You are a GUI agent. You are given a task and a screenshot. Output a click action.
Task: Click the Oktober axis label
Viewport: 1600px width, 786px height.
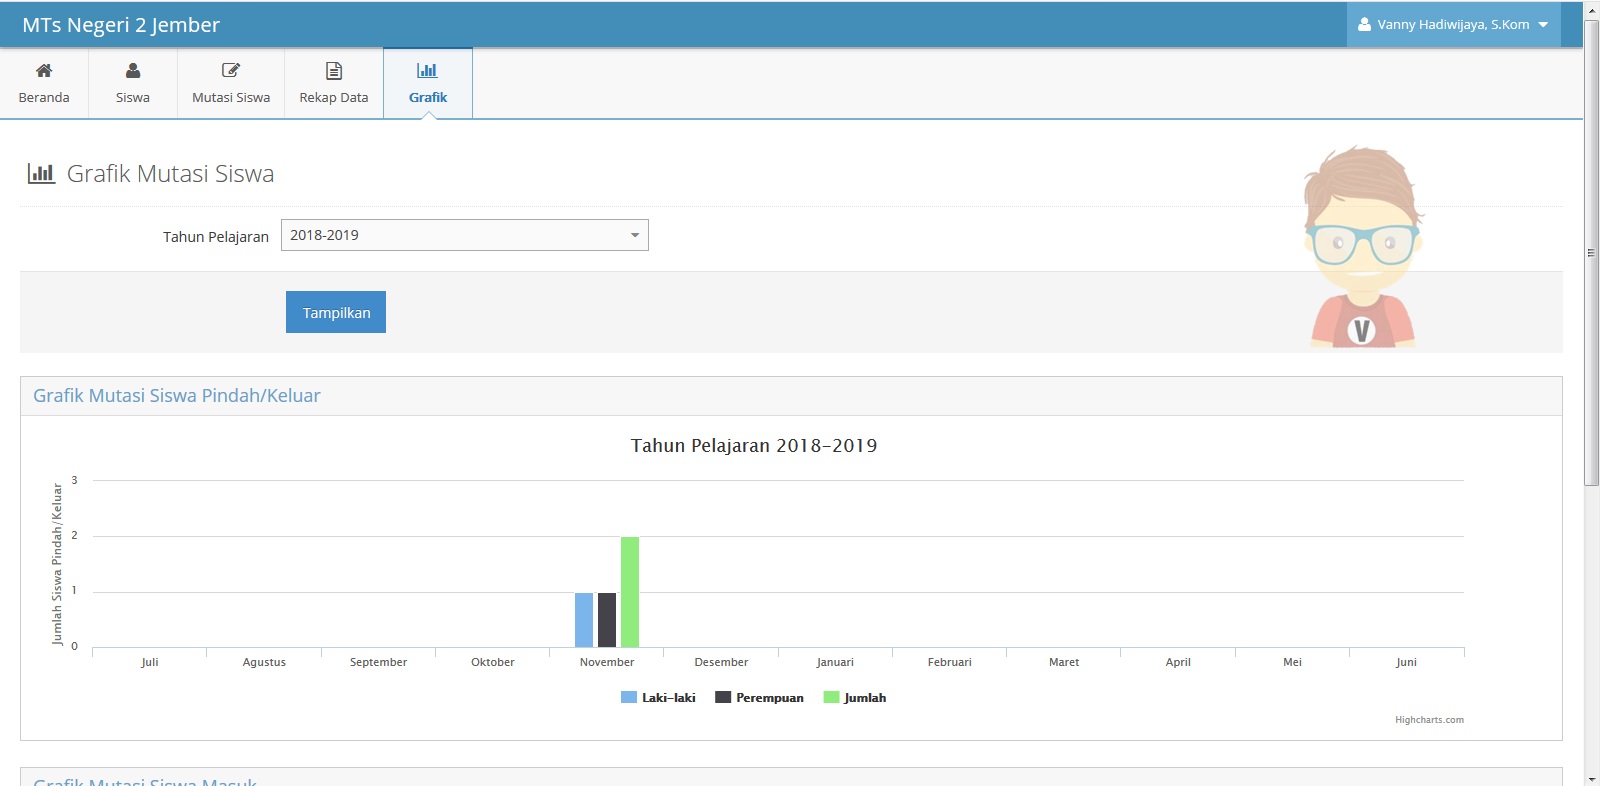(493, 662)
